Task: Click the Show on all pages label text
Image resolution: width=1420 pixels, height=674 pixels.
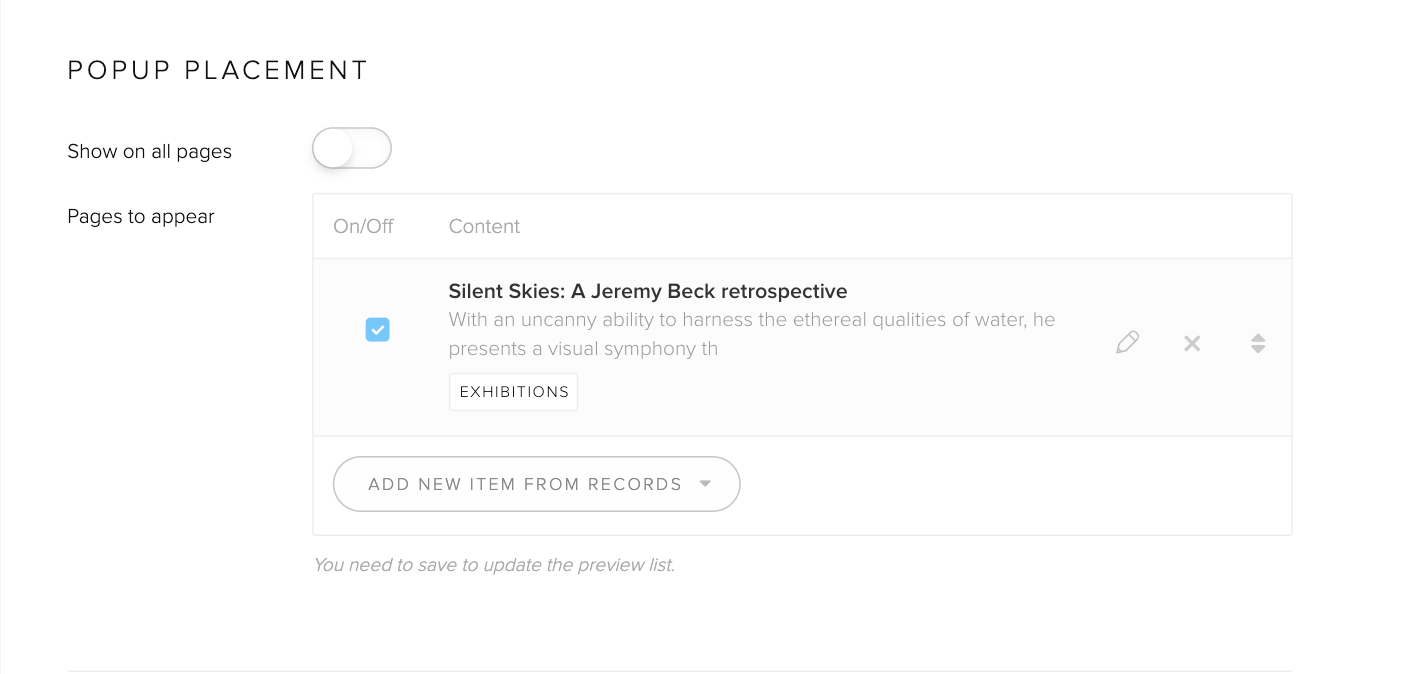Action: 149,151
